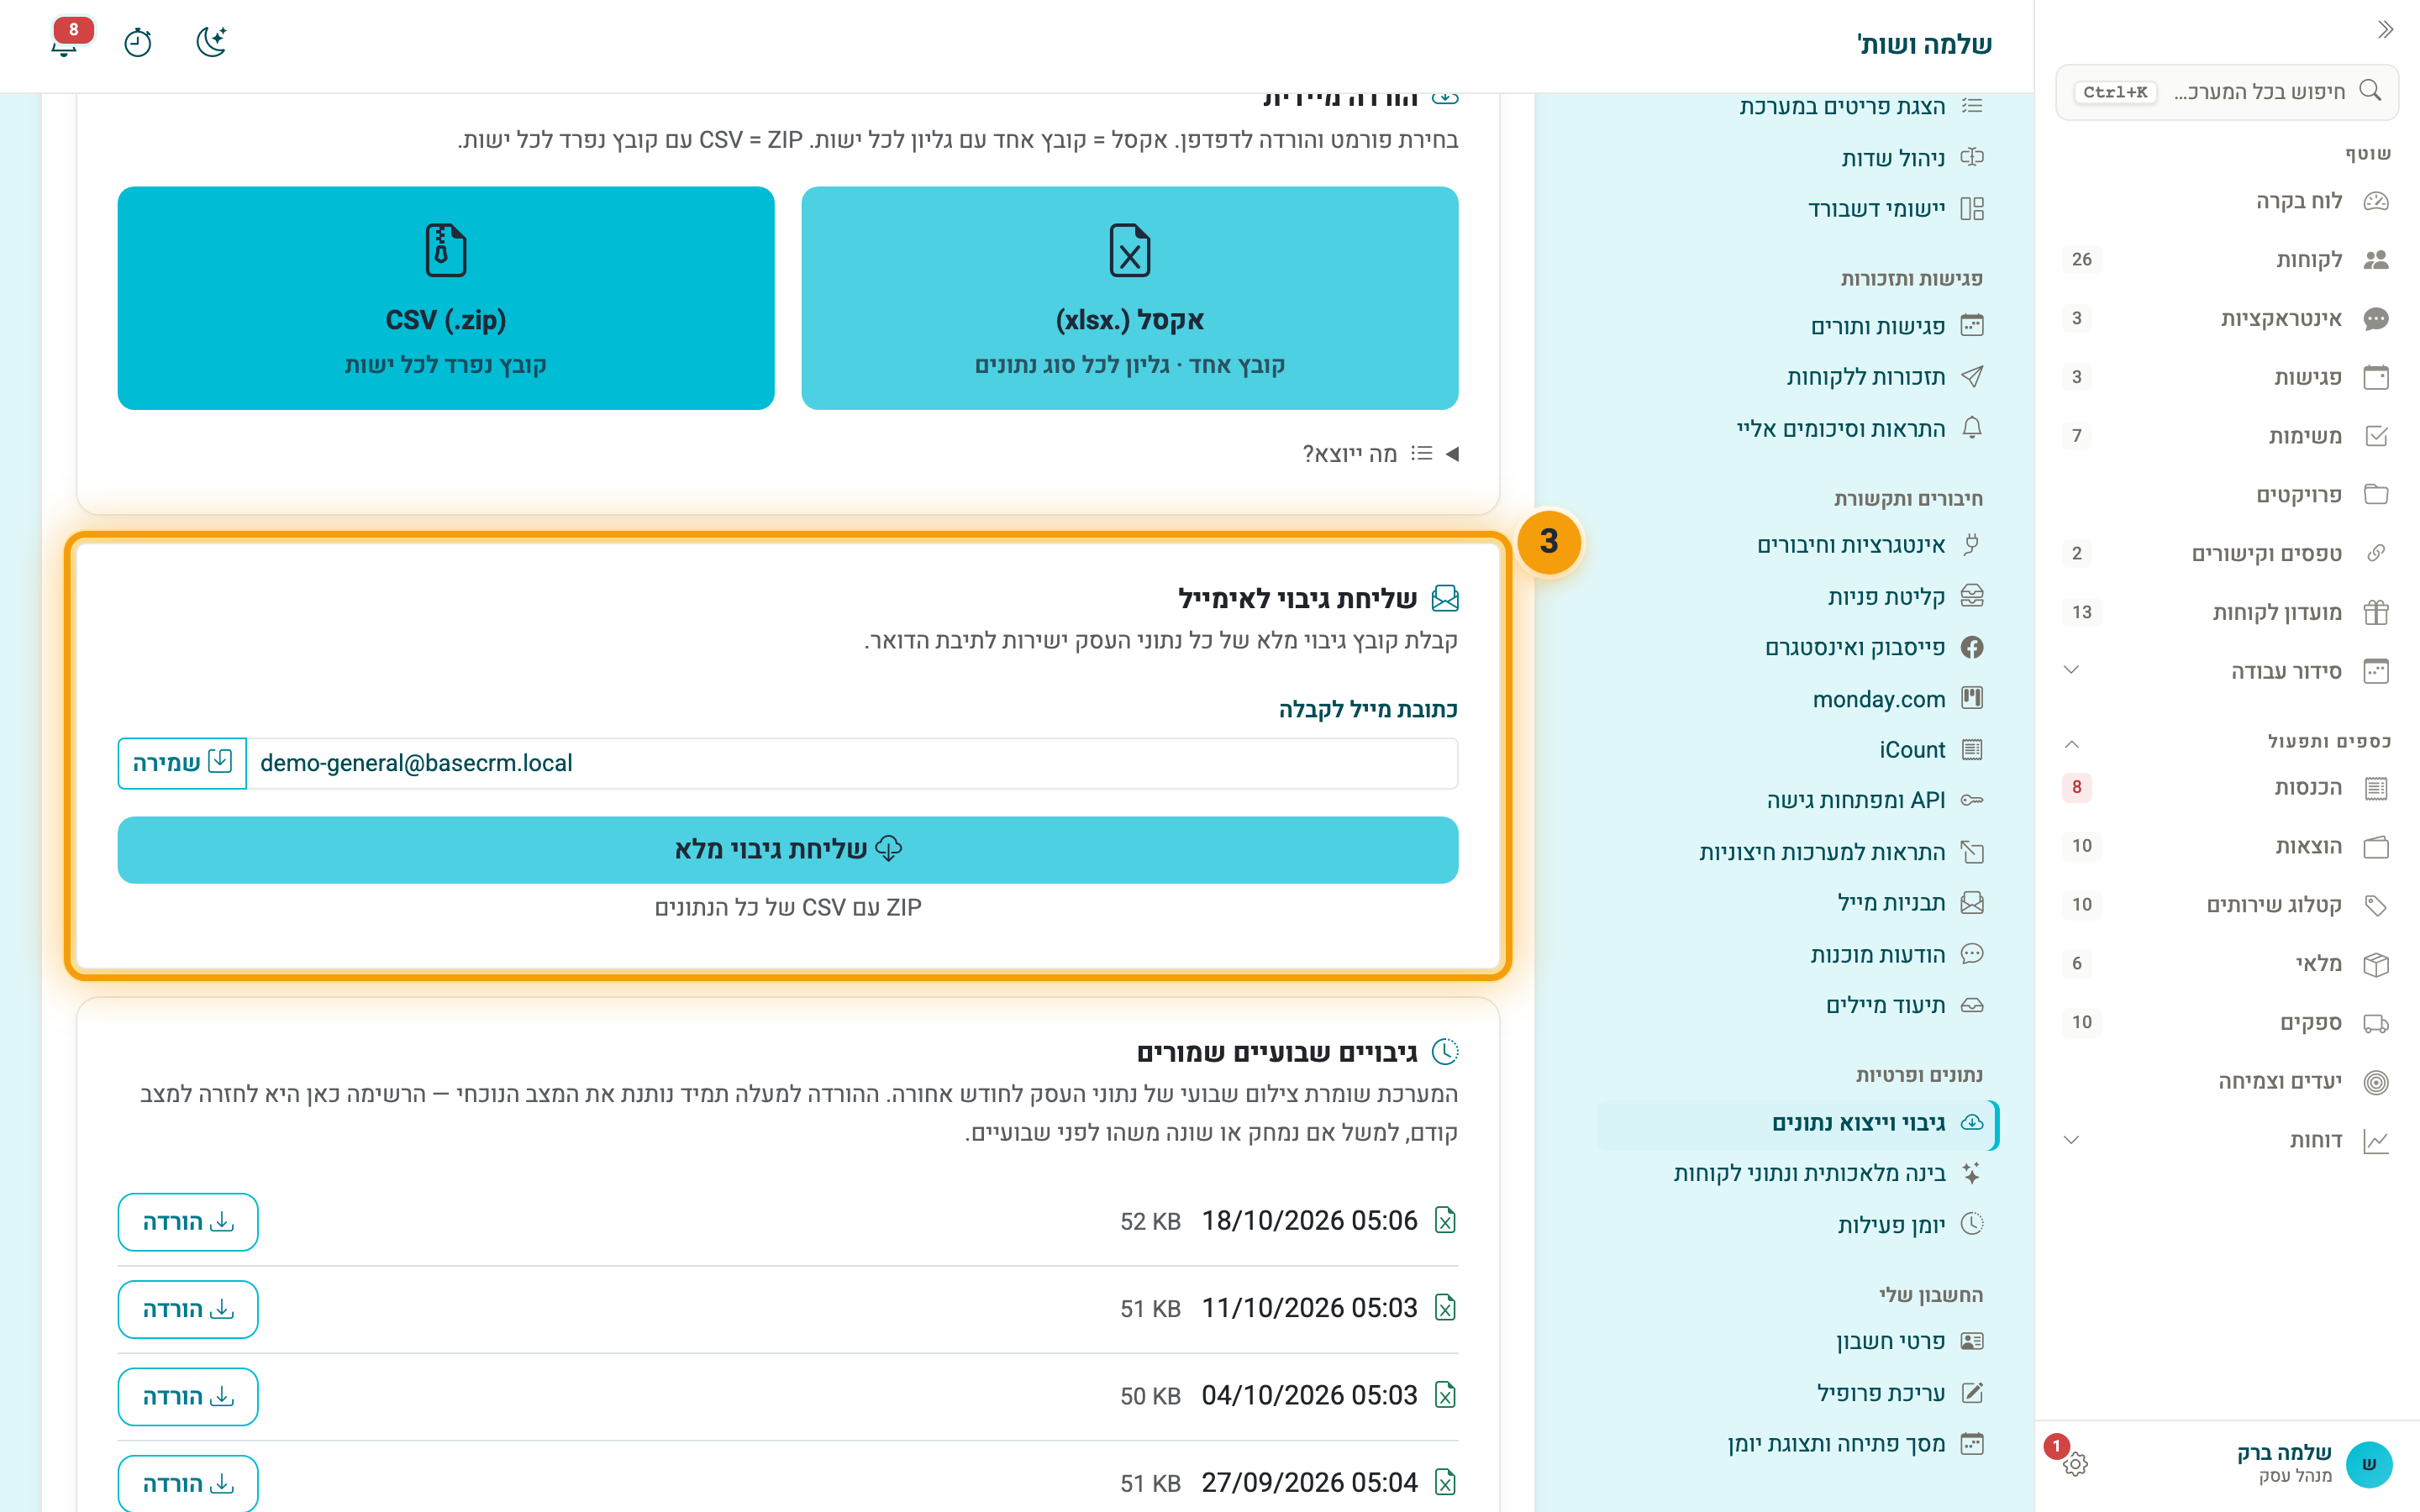
Task: Click שליחת גיבוי מלא button
Action: tap(788, 849)
